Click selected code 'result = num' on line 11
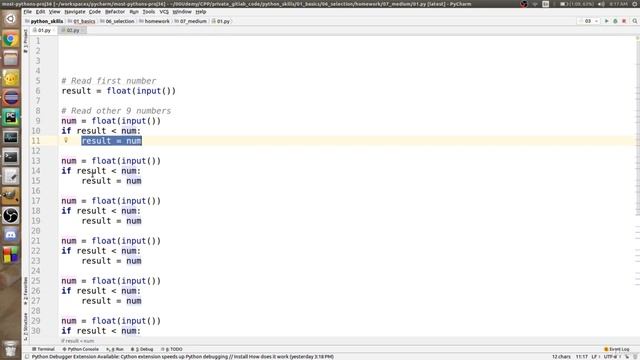Image resolution: width=640 pixels, height=360 pixels. tap(111, 141)
